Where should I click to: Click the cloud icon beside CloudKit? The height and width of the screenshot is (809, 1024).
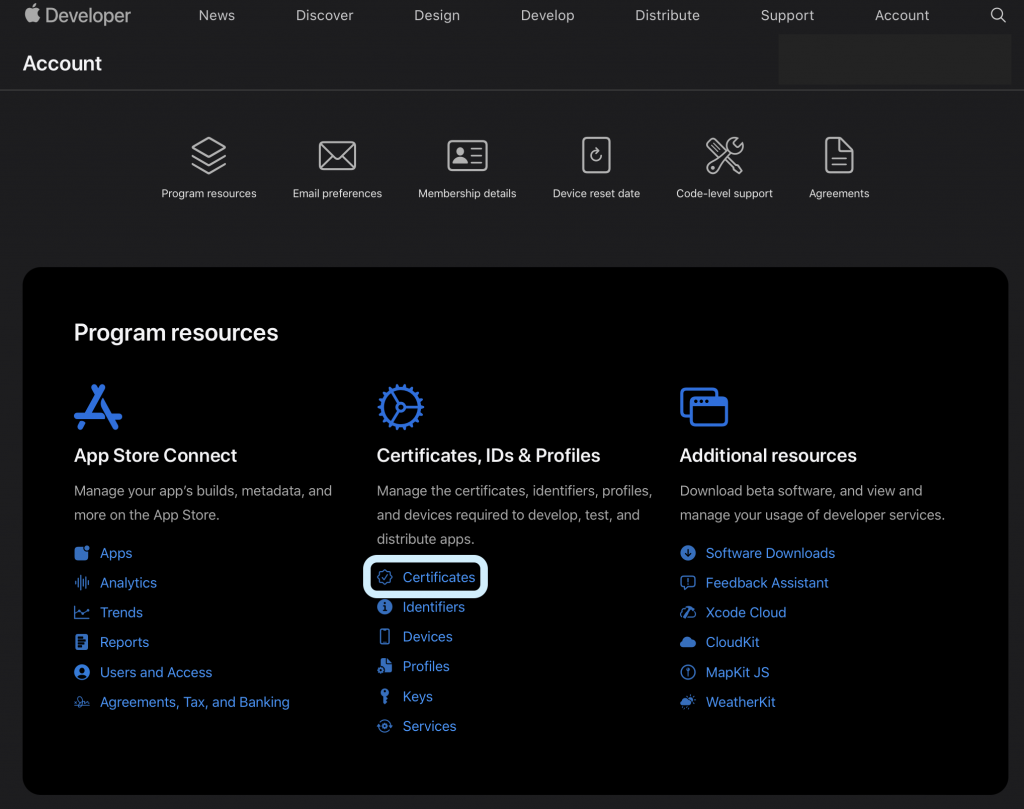tap(688, 642)
